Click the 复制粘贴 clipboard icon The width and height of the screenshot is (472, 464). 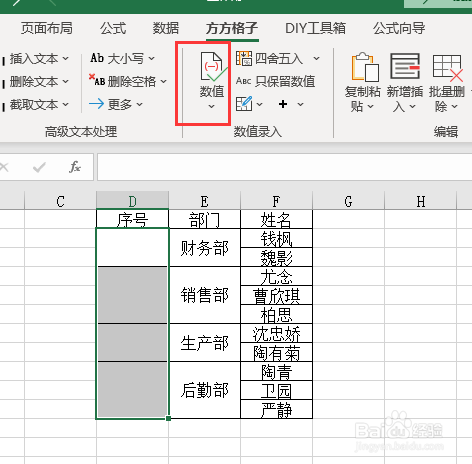pos(365,67)
